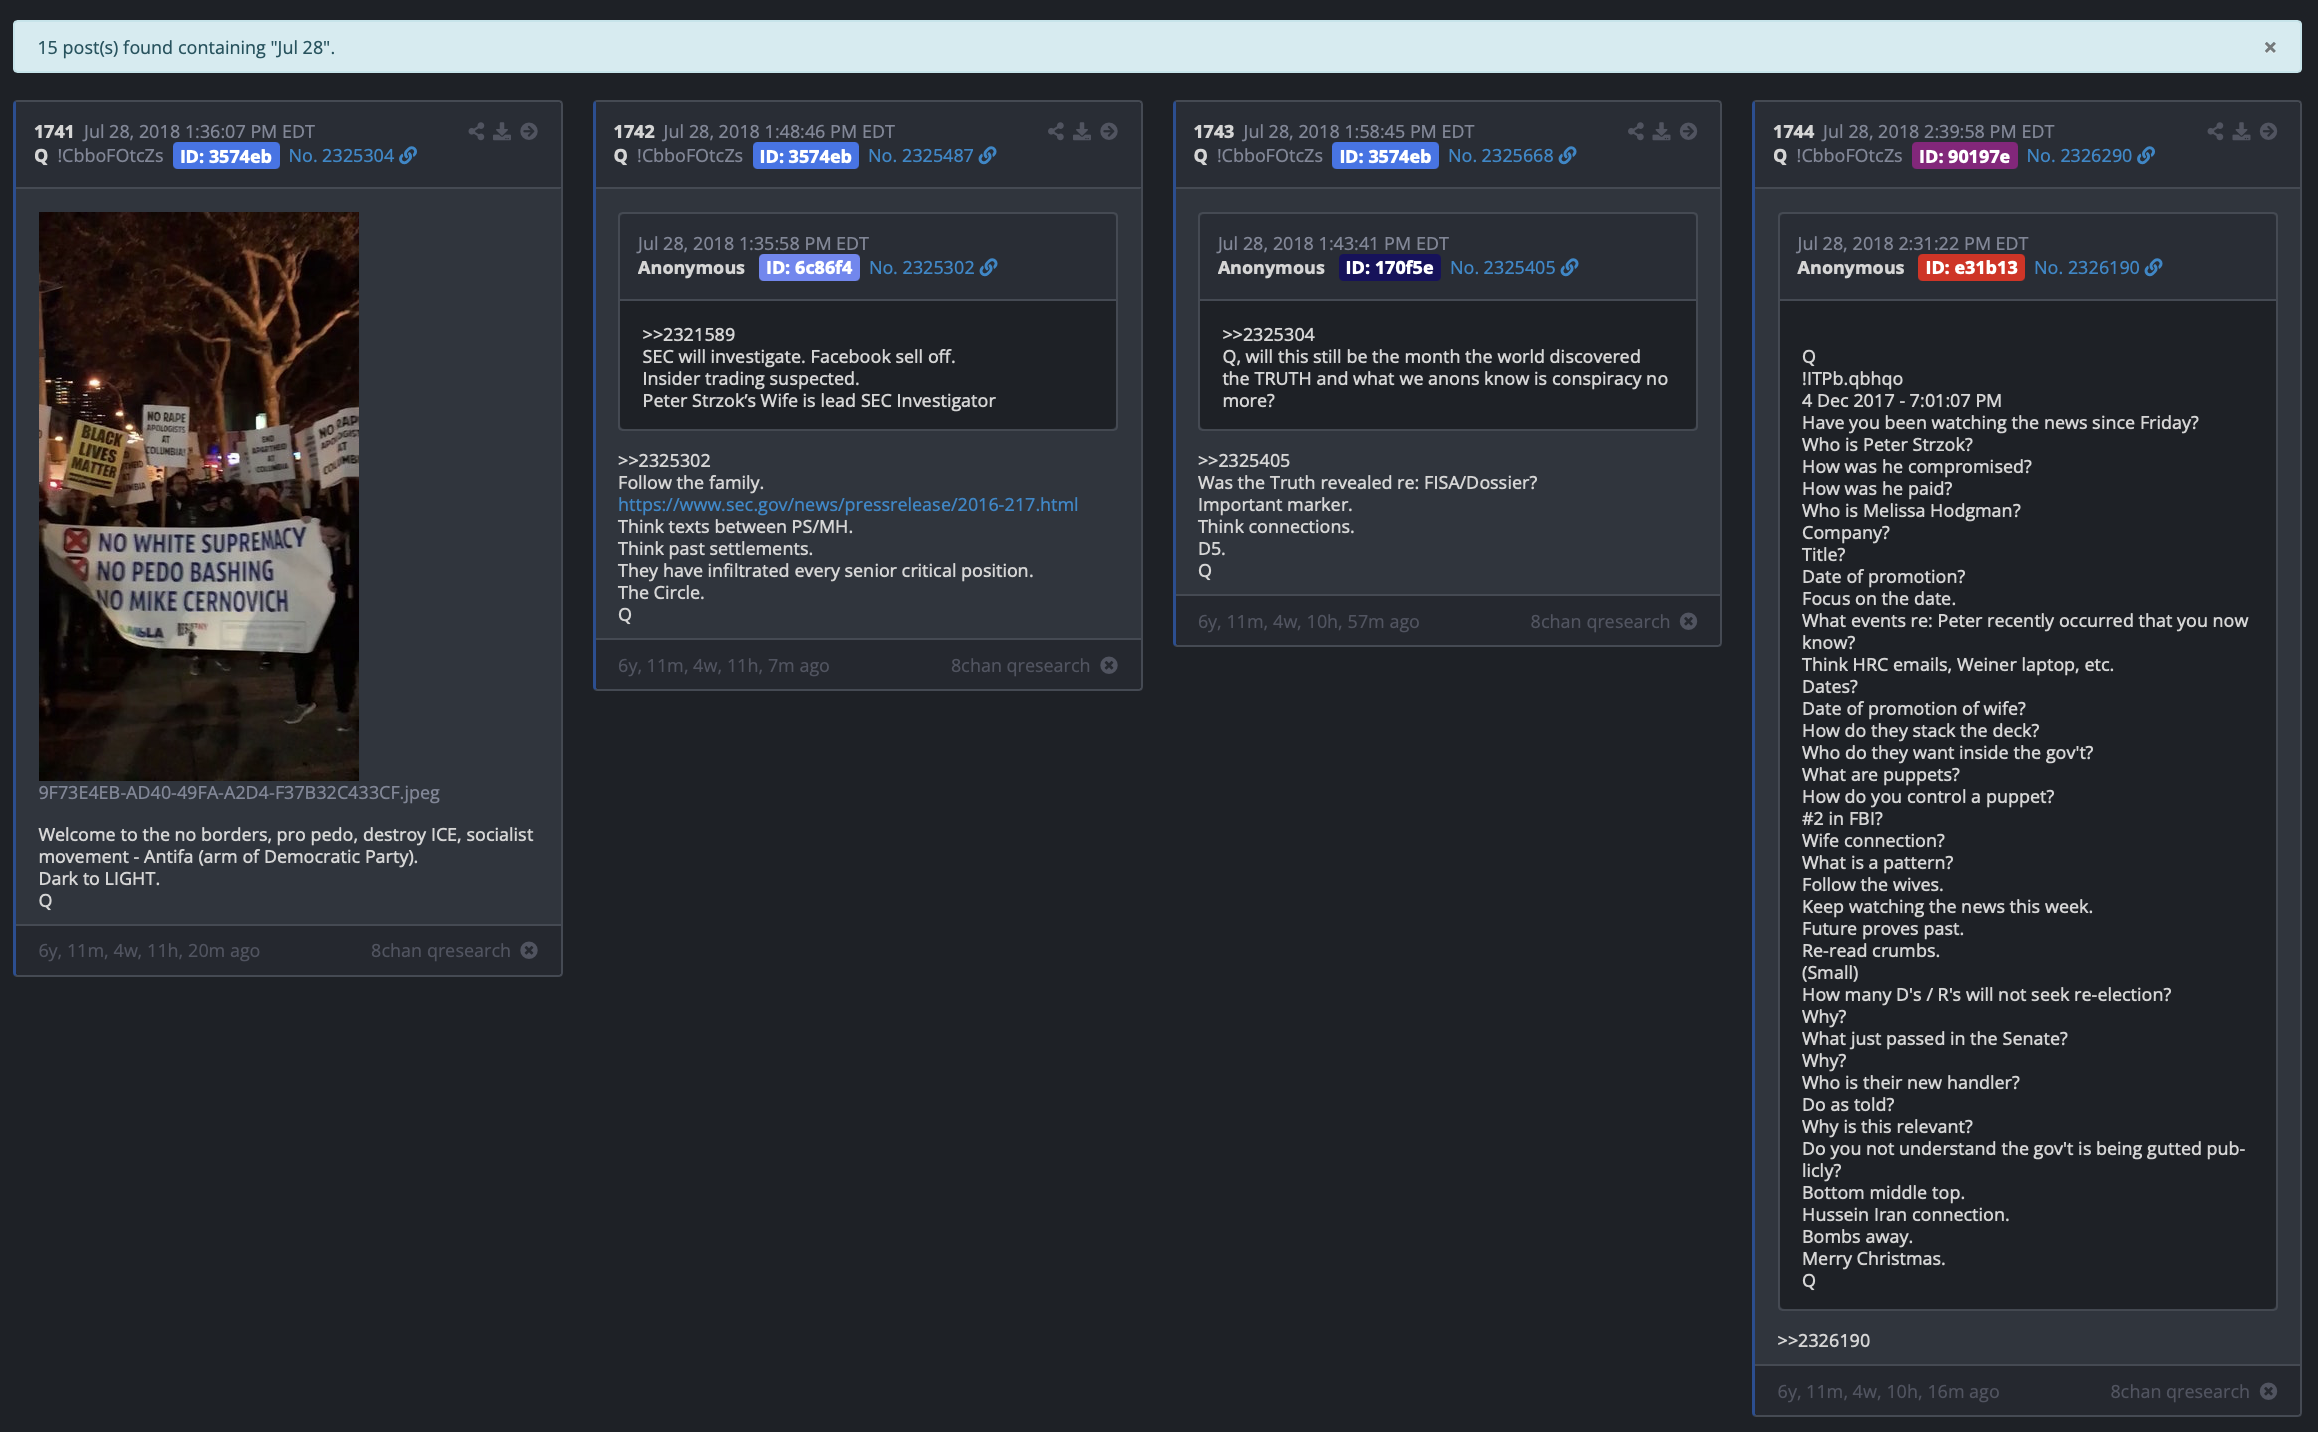Select post number 1743
2318x1432 pixels.
click(x=1214, y=132)
